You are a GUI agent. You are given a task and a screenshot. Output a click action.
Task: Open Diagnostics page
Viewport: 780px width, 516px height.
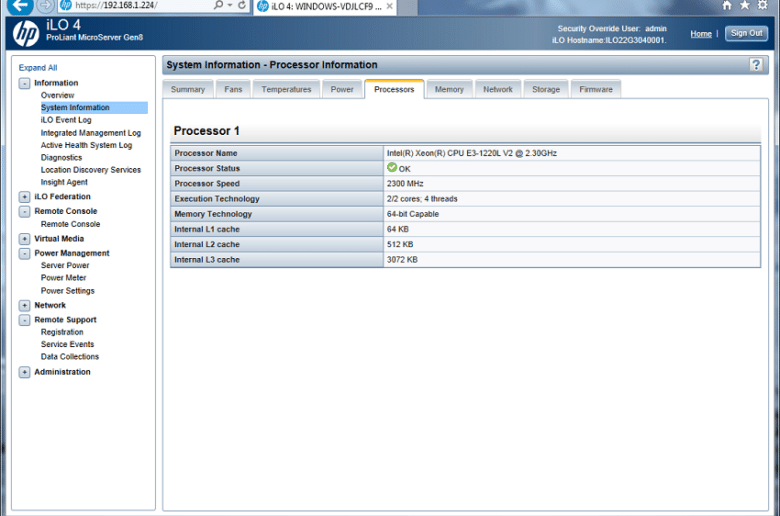click(x=61, y=158)
